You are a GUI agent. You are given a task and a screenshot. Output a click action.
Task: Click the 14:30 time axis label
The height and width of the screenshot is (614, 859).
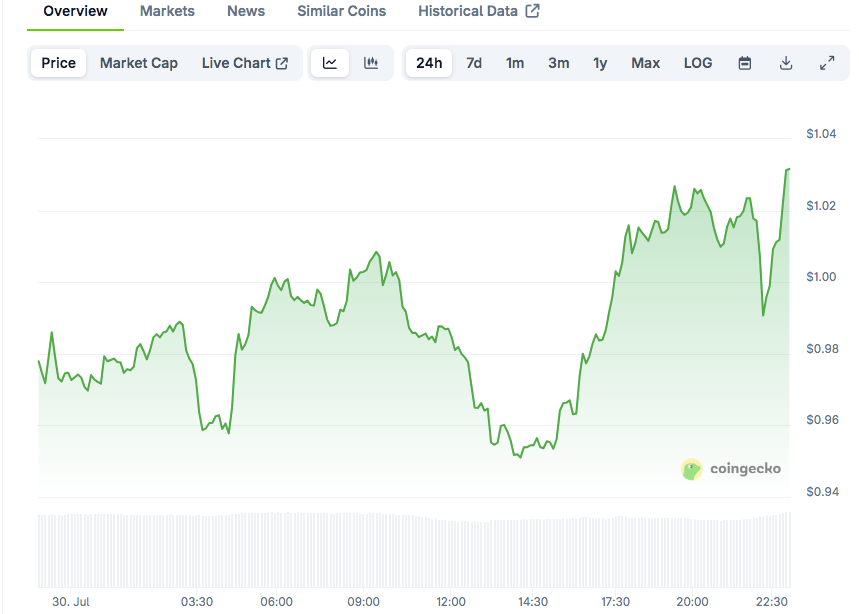[532, 601]
